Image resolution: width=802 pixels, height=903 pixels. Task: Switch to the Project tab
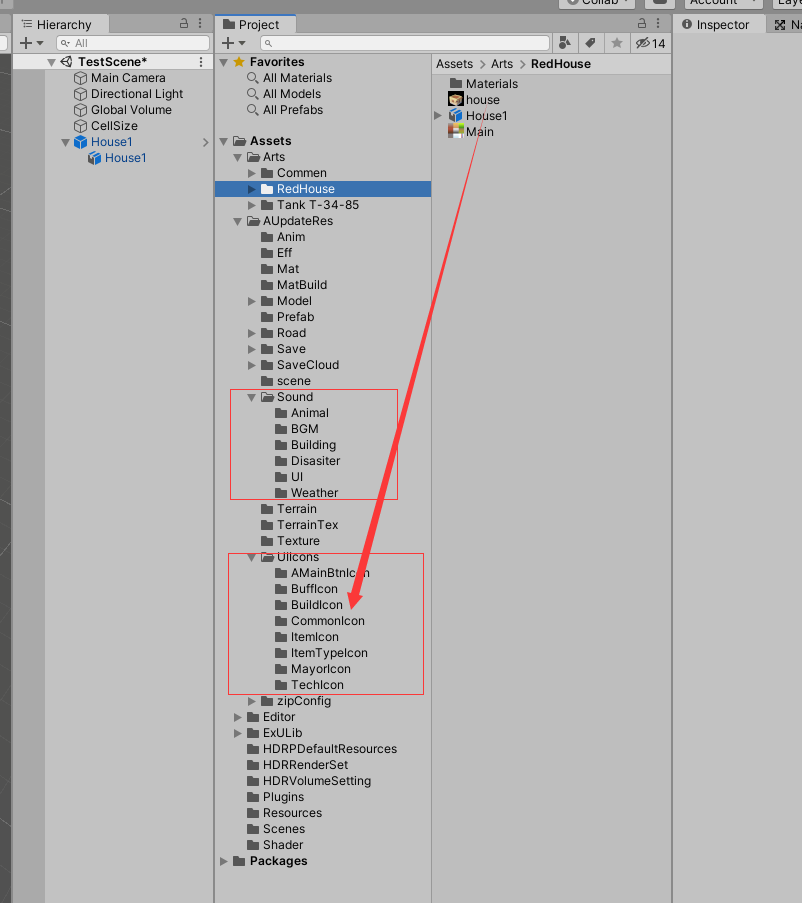(256, 24)
